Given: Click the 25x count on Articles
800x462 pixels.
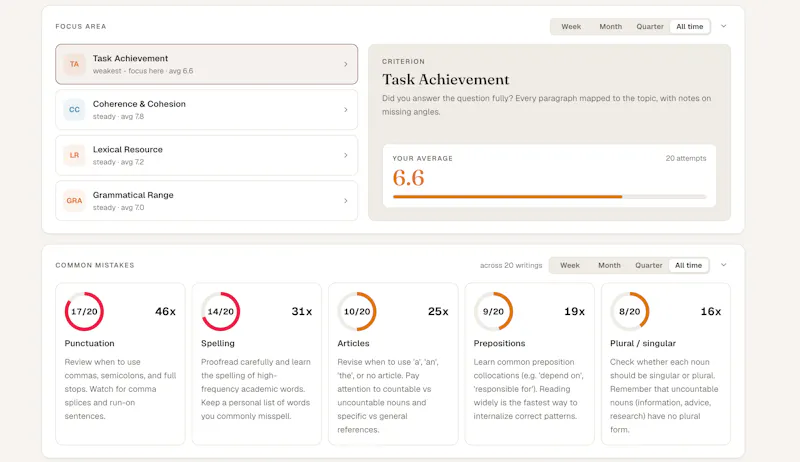Looking at the screenshot, I should pos(438,311).
